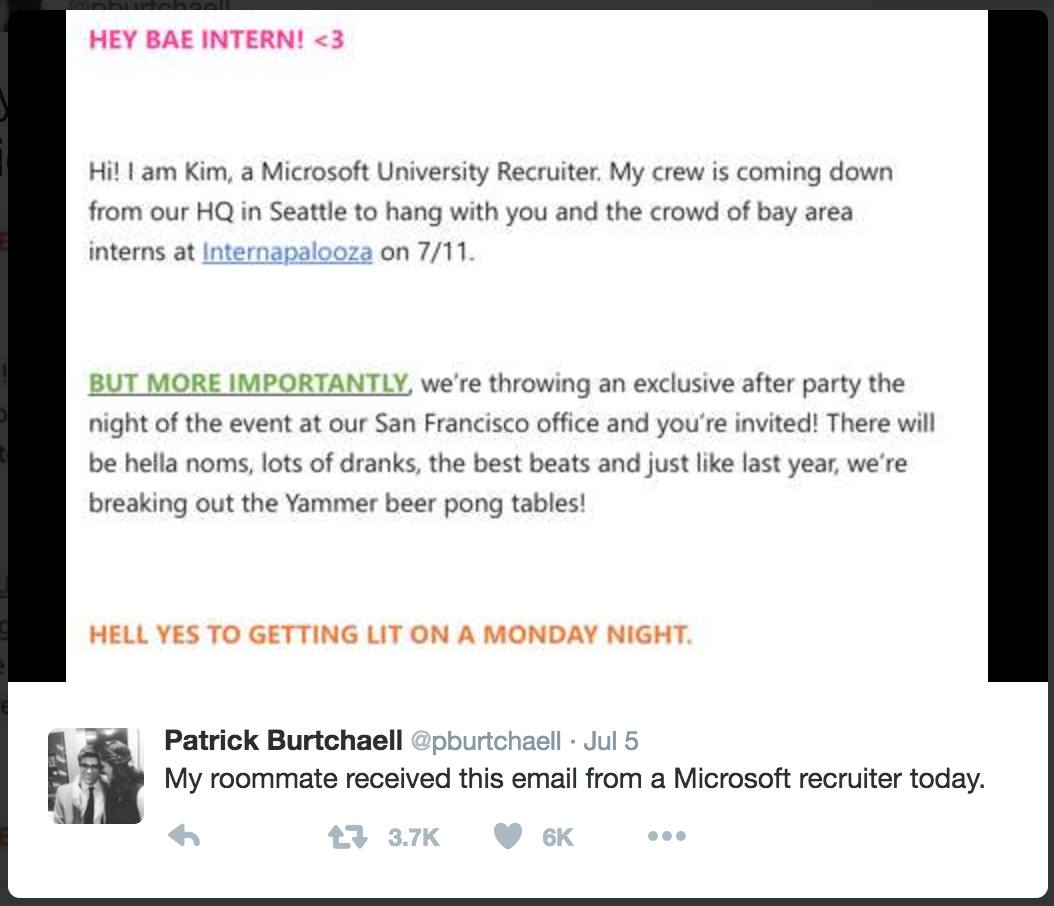Click the BUT MORE IMPORTANTLY underlined text
The height and width of the screenshot is (906, 1054).
click(249, 384)
